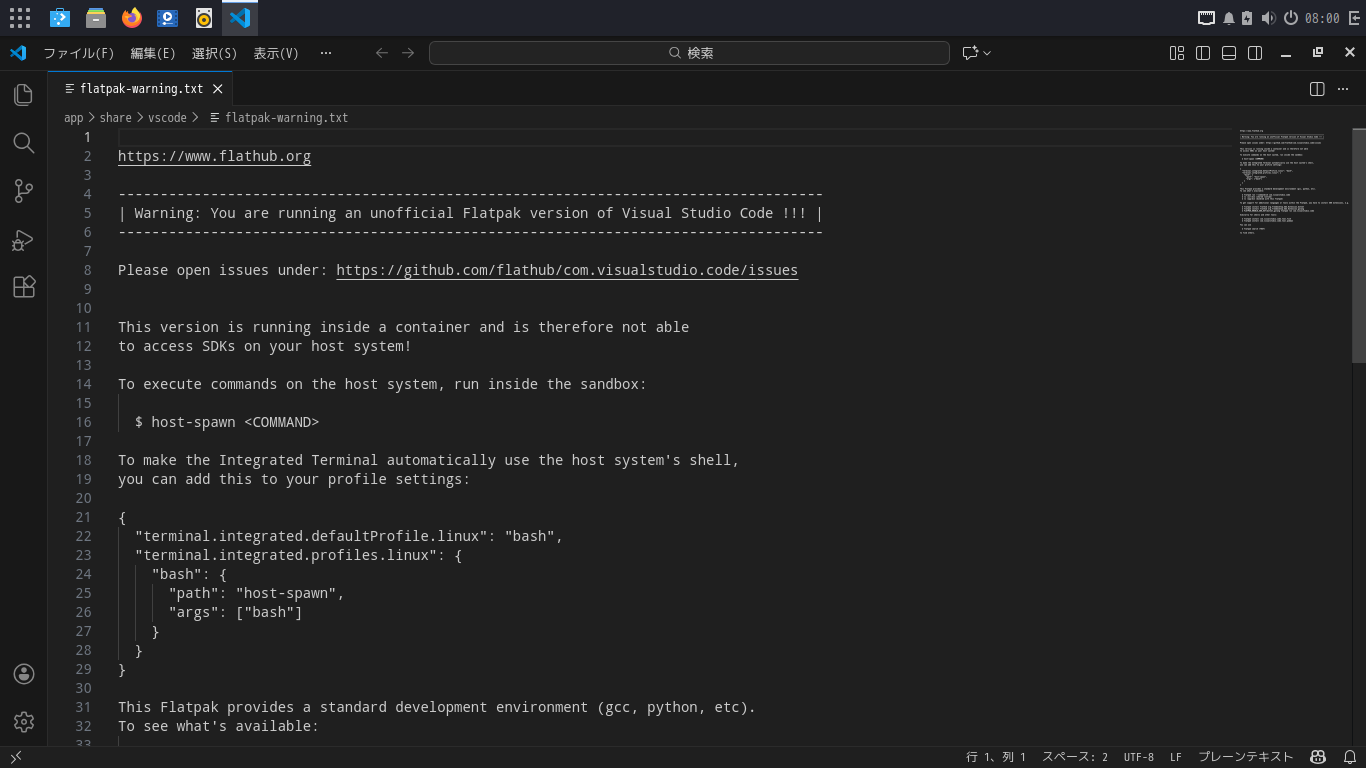The height and width of the screenshot is (768, 1366).
Task: Open the Explorer view in the activity bar
Action: [24, 95]
